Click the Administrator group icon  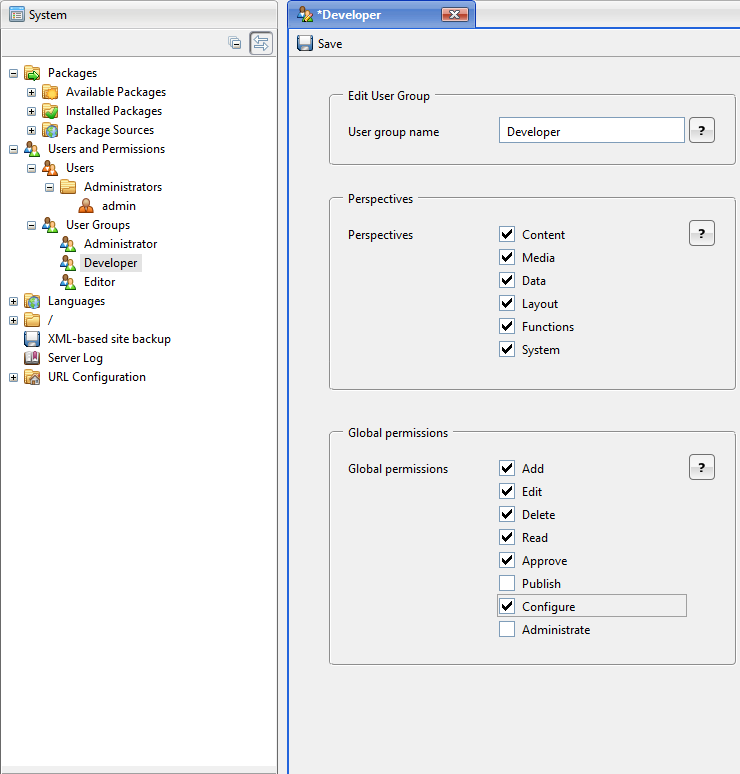pos(68,244)
